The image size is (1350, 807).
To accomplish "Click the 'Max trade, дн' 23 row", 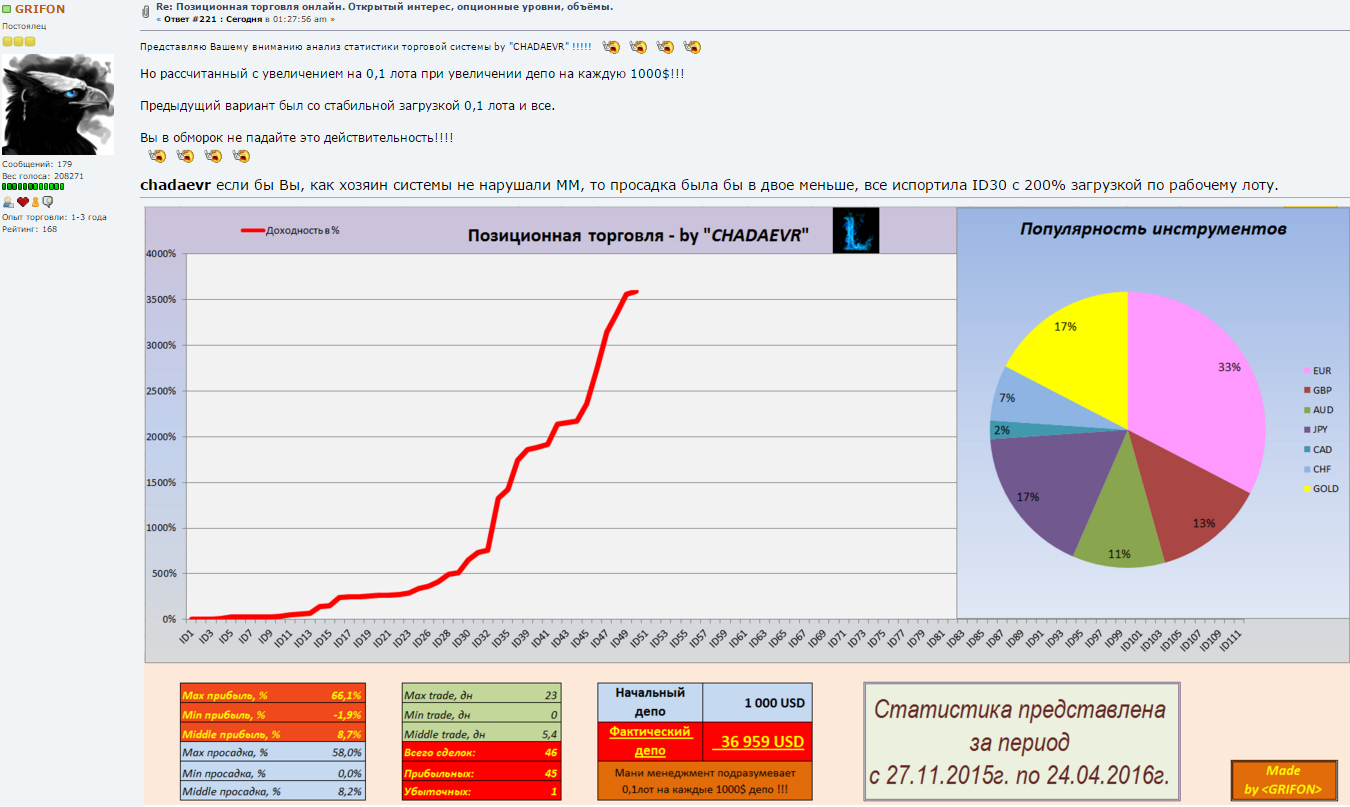I will point(481,695).
